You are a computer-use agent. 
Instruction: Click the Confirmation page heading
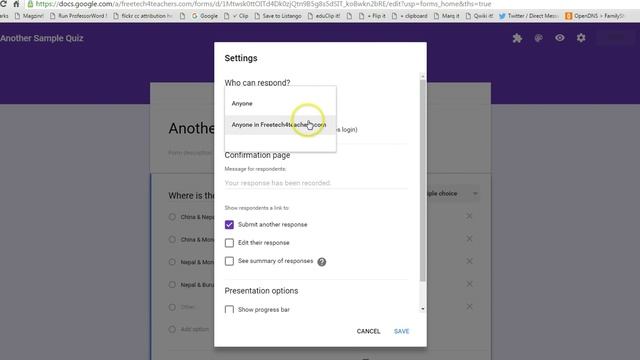[257, 155]
